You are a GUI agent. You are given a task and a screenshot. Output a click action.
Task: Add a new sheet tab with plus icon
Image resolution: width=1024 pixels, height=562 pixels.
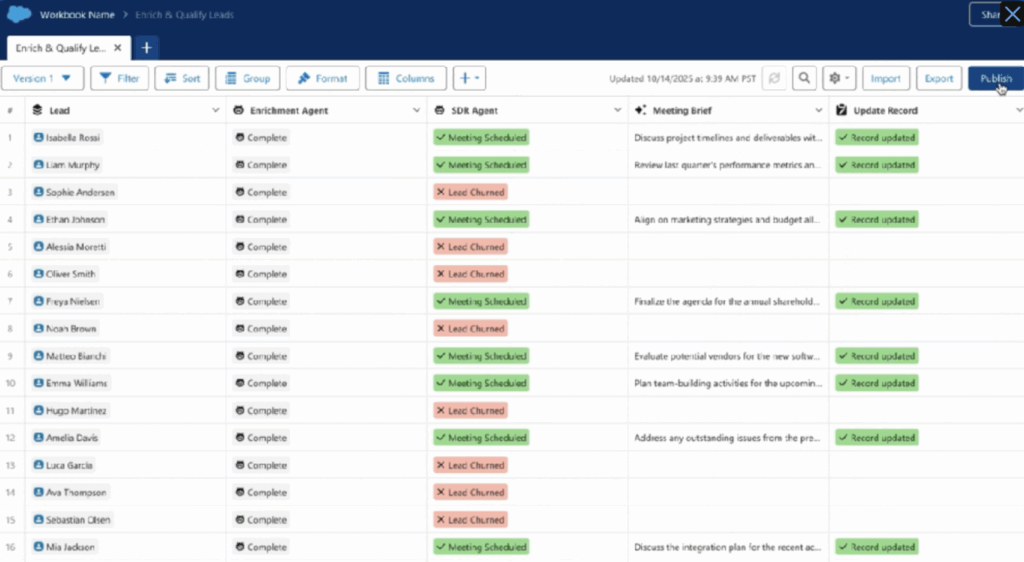[146, 47]
